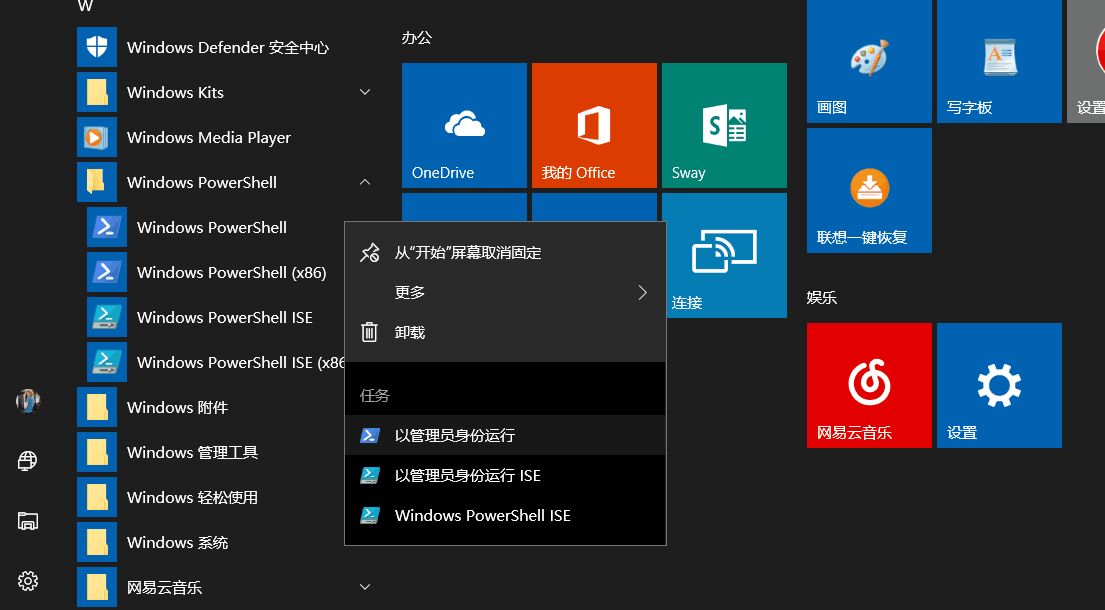
Task: Collapse the Windows PowerShell folder chevron
Action: tap(365, 182)
